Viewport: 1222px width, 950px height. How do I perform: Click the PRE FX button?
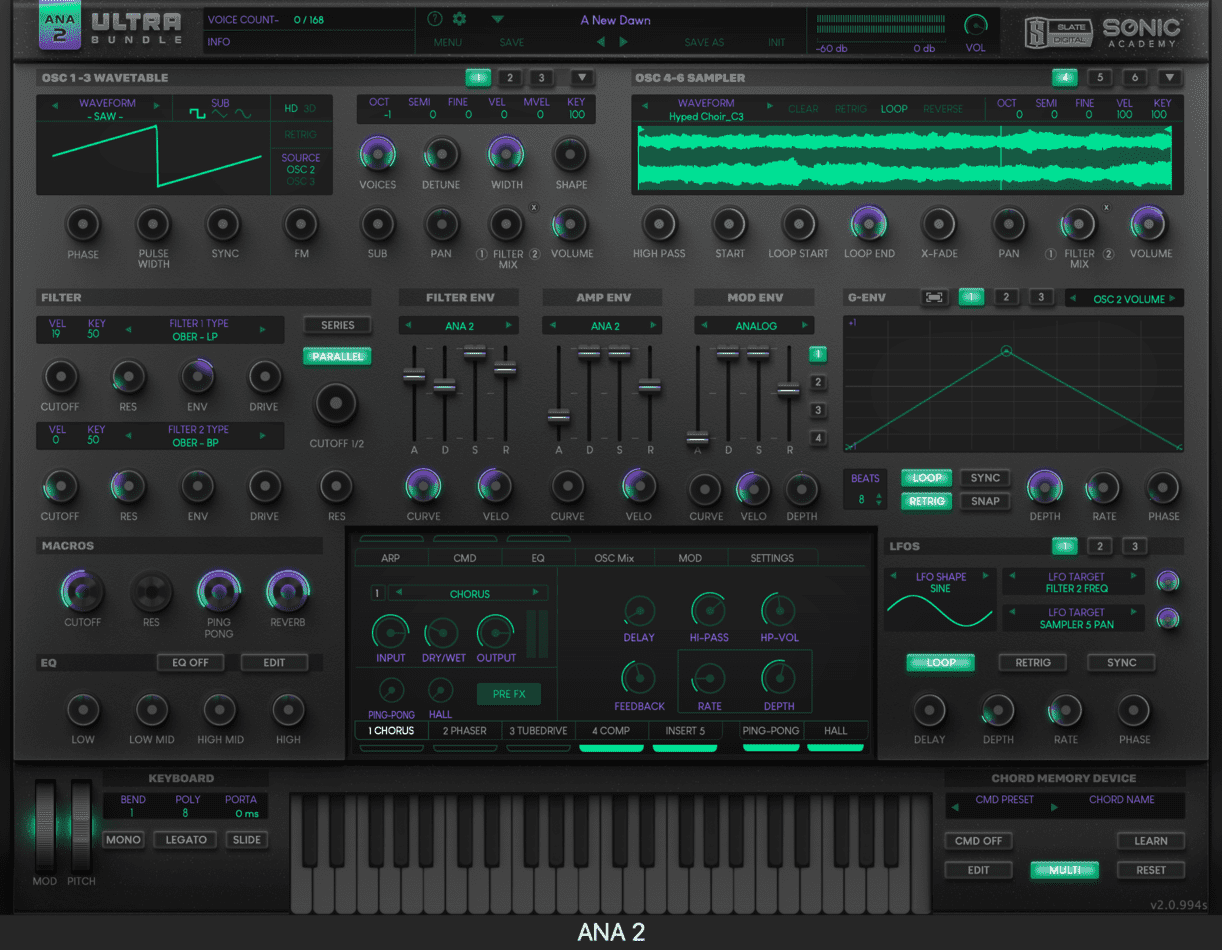(509, 694)
